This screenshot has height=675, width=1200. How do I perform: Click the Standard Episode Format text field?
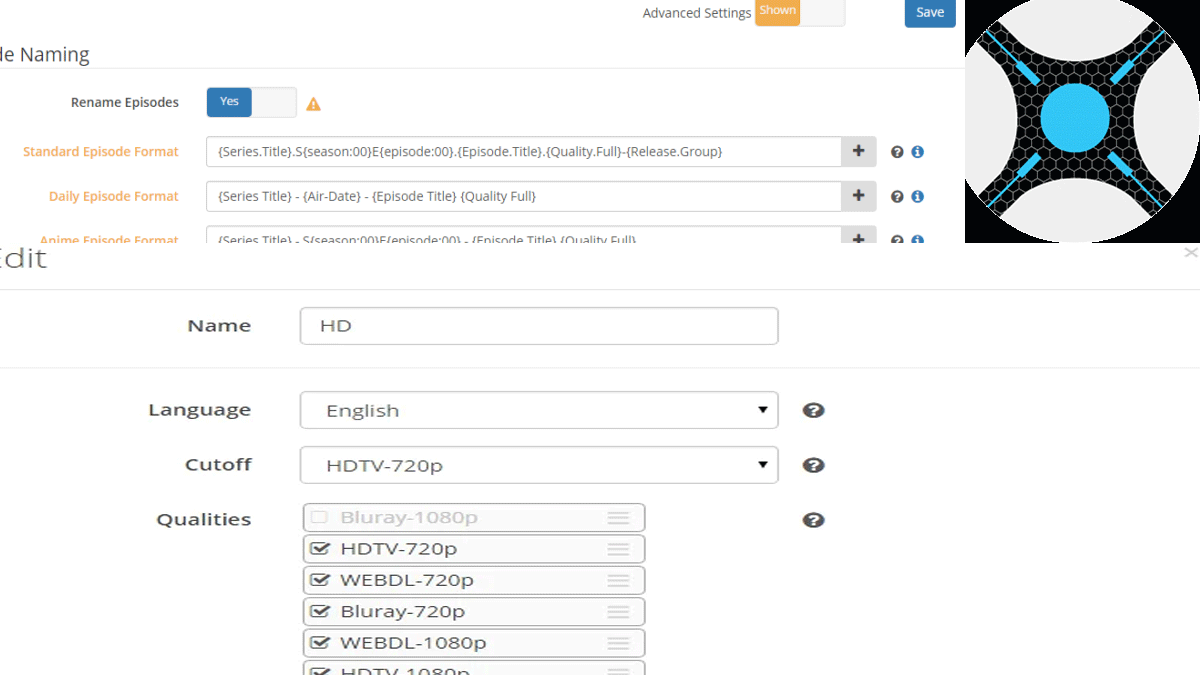tap(523, 152)
